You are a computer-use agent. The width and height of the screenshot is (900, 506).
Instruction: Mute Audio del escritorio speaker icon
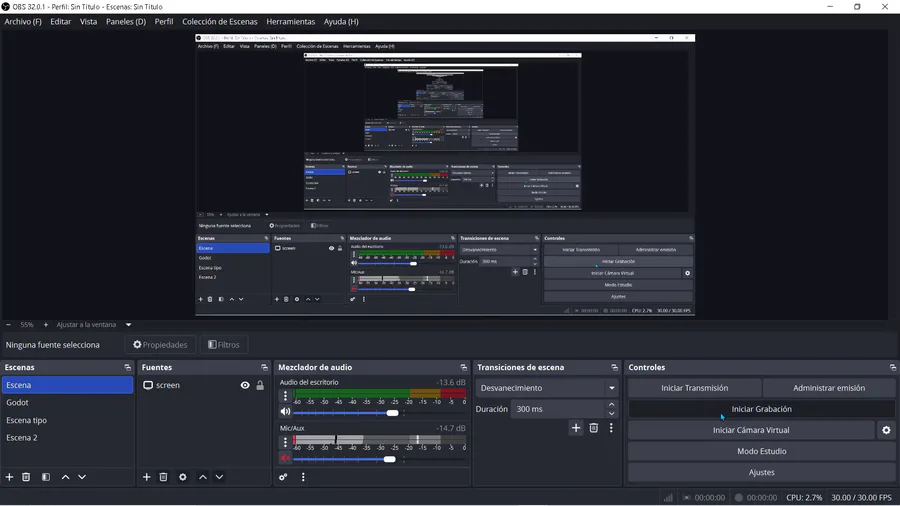pos(285,411)
